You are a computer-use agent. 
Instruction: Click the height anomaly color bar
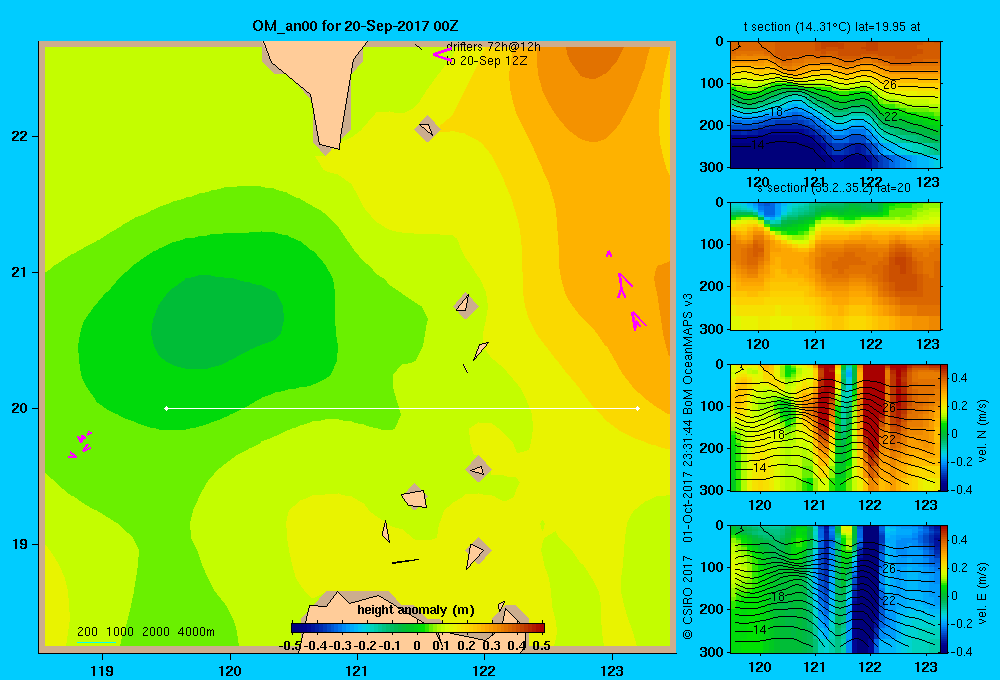tap(418, 628)
